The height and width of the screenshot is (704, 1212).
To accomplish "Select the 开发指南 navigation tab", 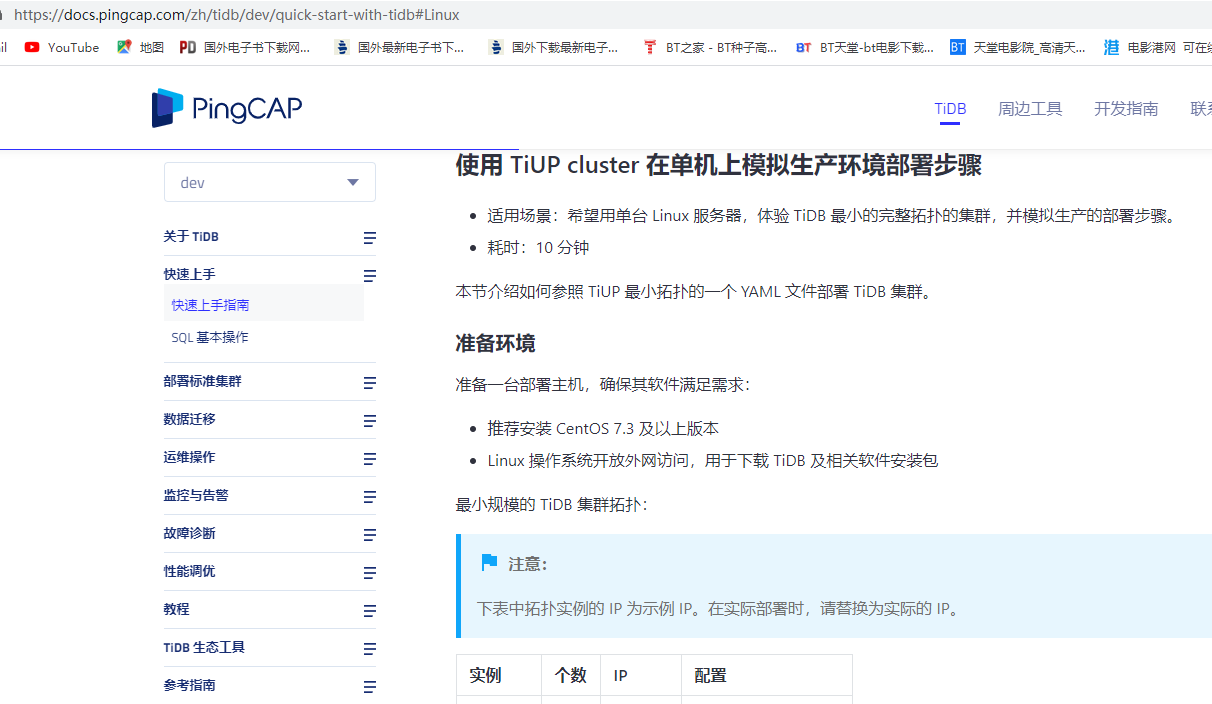I will pos(1126,109).
